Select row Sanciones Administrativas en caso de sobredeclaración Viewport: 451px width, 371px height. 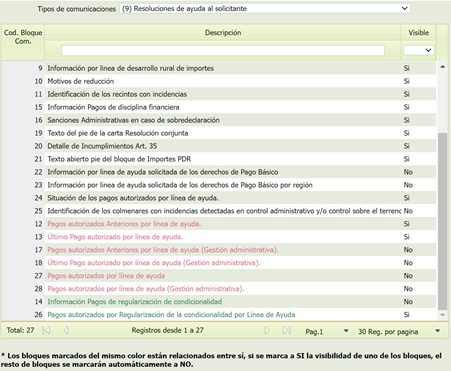pyautogui.click(x=219, y=120)
